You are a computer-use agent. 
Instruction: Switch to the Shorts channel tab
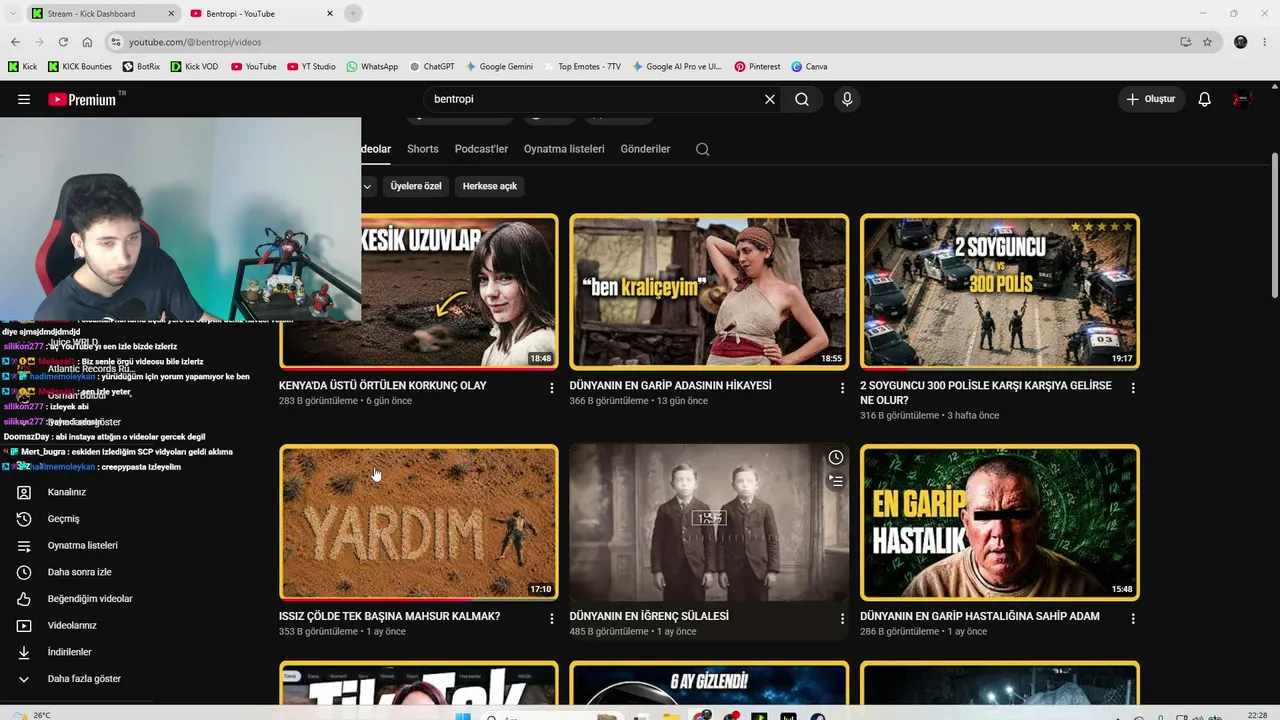tap(423, 149)
